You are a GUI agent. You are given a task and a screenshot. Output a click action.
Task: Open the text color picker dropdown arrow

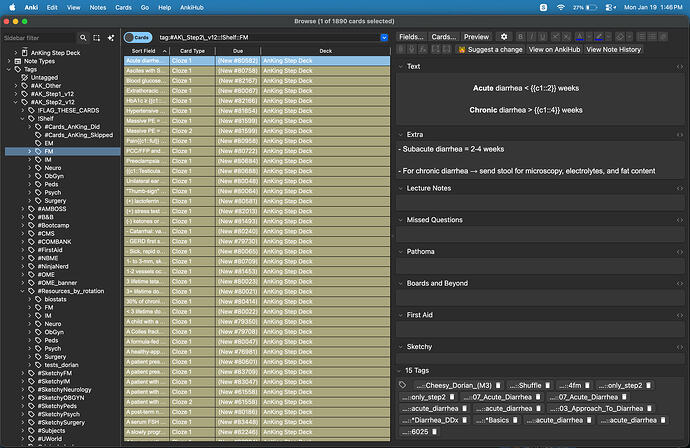(x=589, y=37)
